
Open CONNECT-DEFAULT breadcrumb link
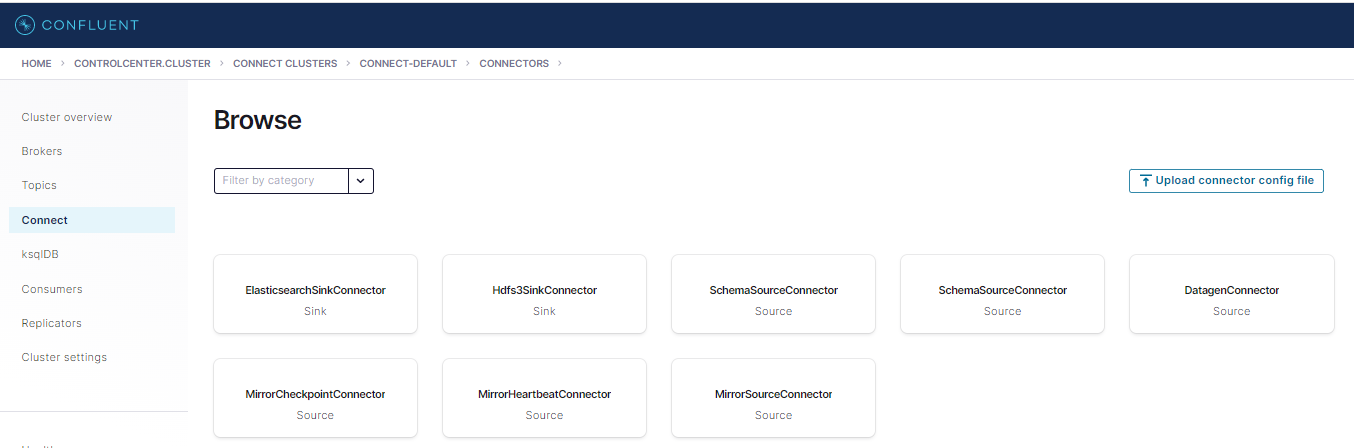408,63
